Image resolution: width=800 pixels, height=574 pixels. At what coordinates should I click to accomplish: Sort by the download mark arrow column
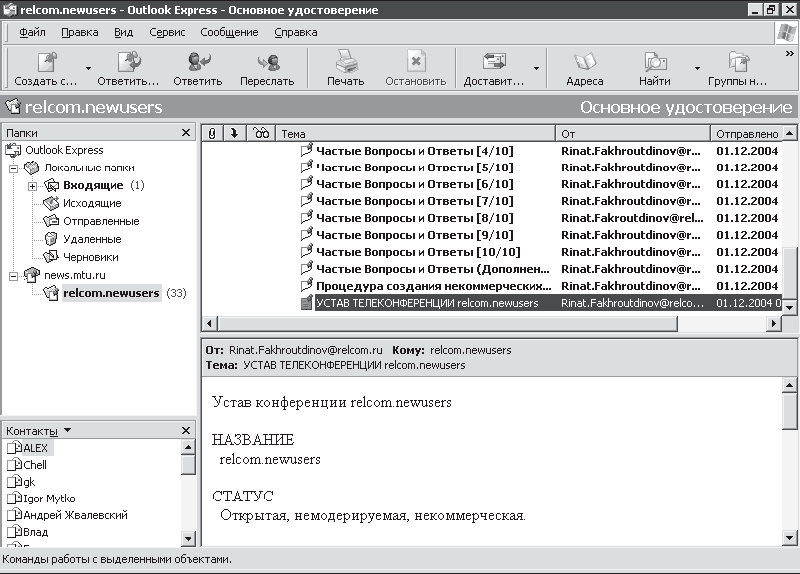(234, 134)
